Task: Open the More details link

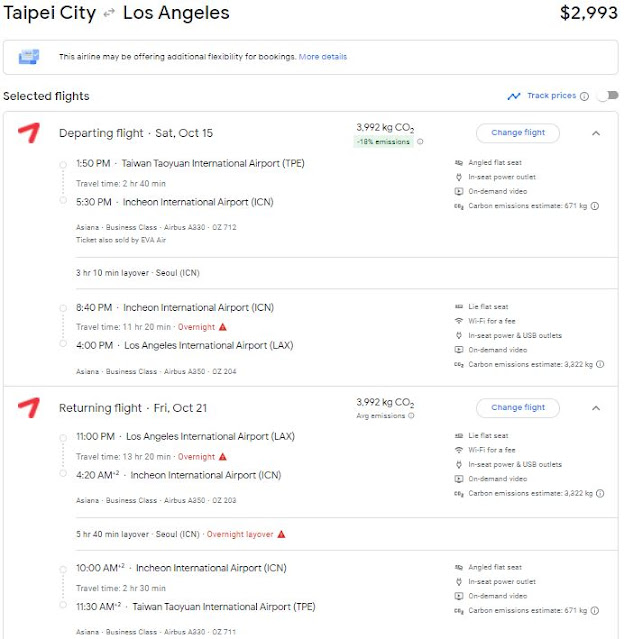Action: pyautogui.click(x=322, y=57)
